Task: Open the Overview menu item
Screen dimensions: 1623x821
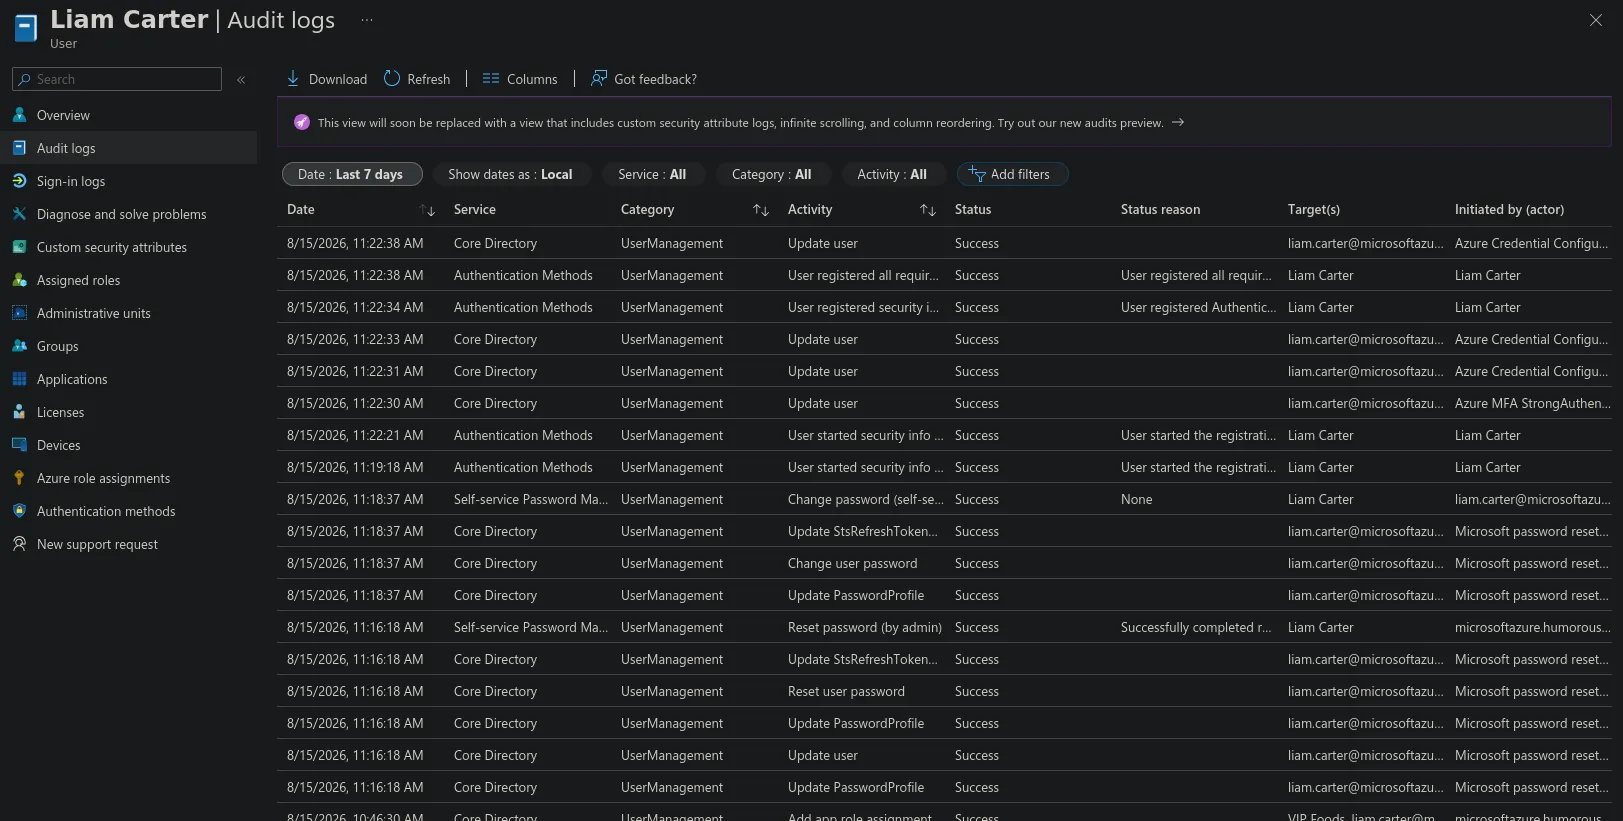Action: (128, 115)
